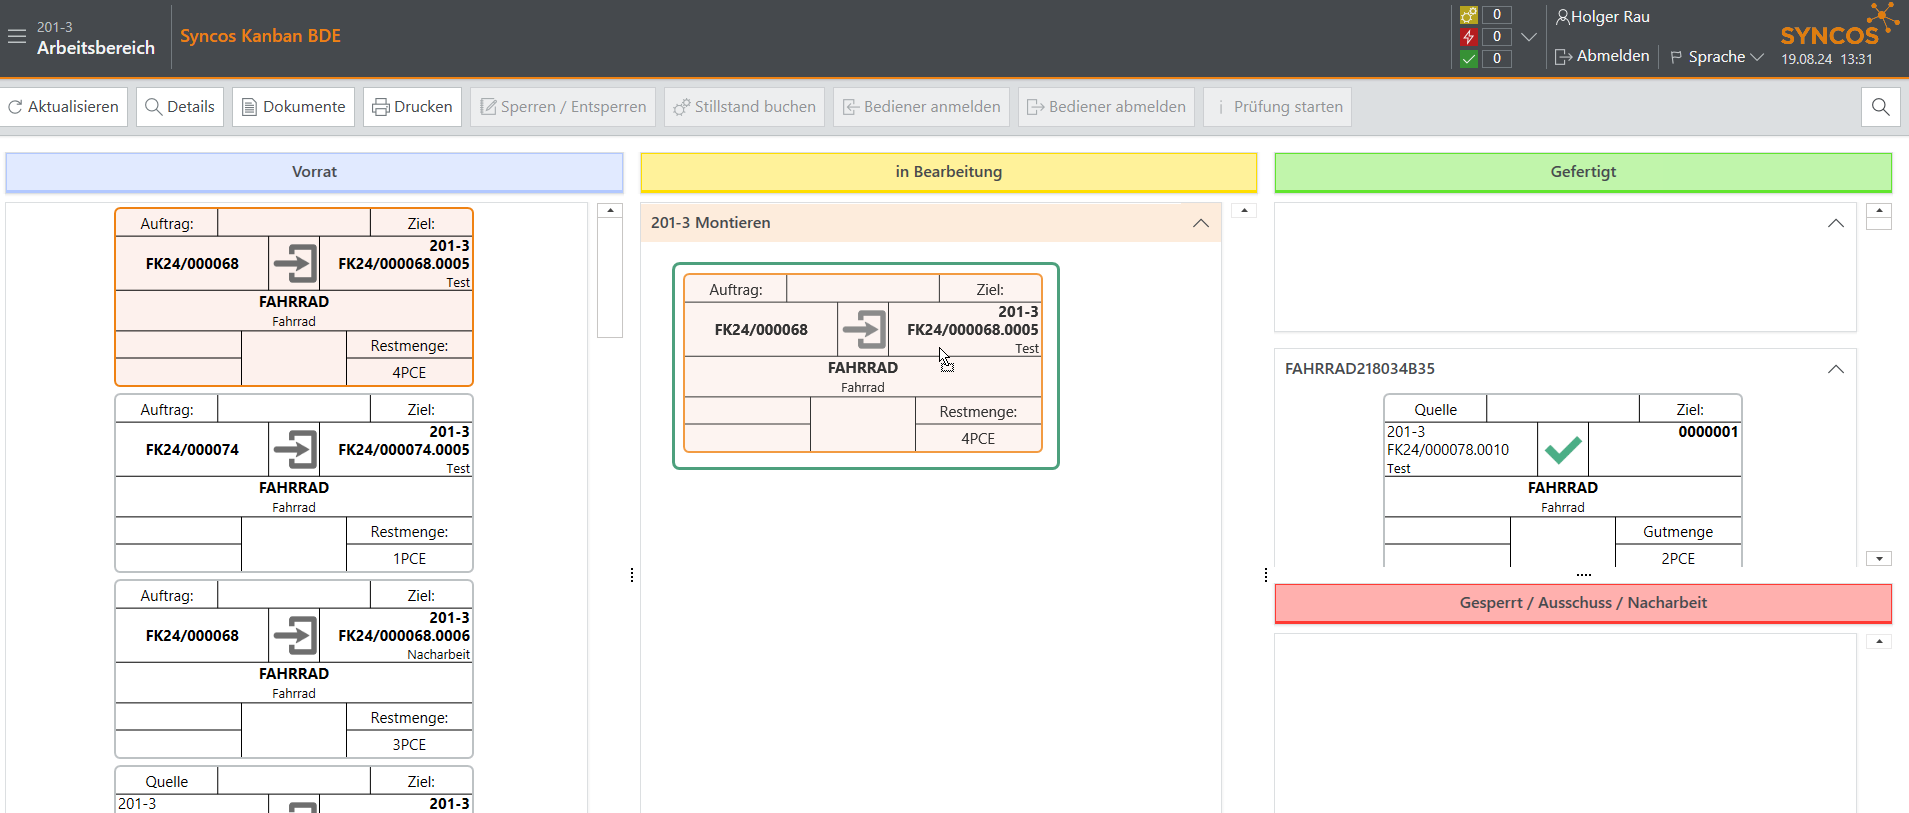Click green checkmark on card 0000001

1563,450
